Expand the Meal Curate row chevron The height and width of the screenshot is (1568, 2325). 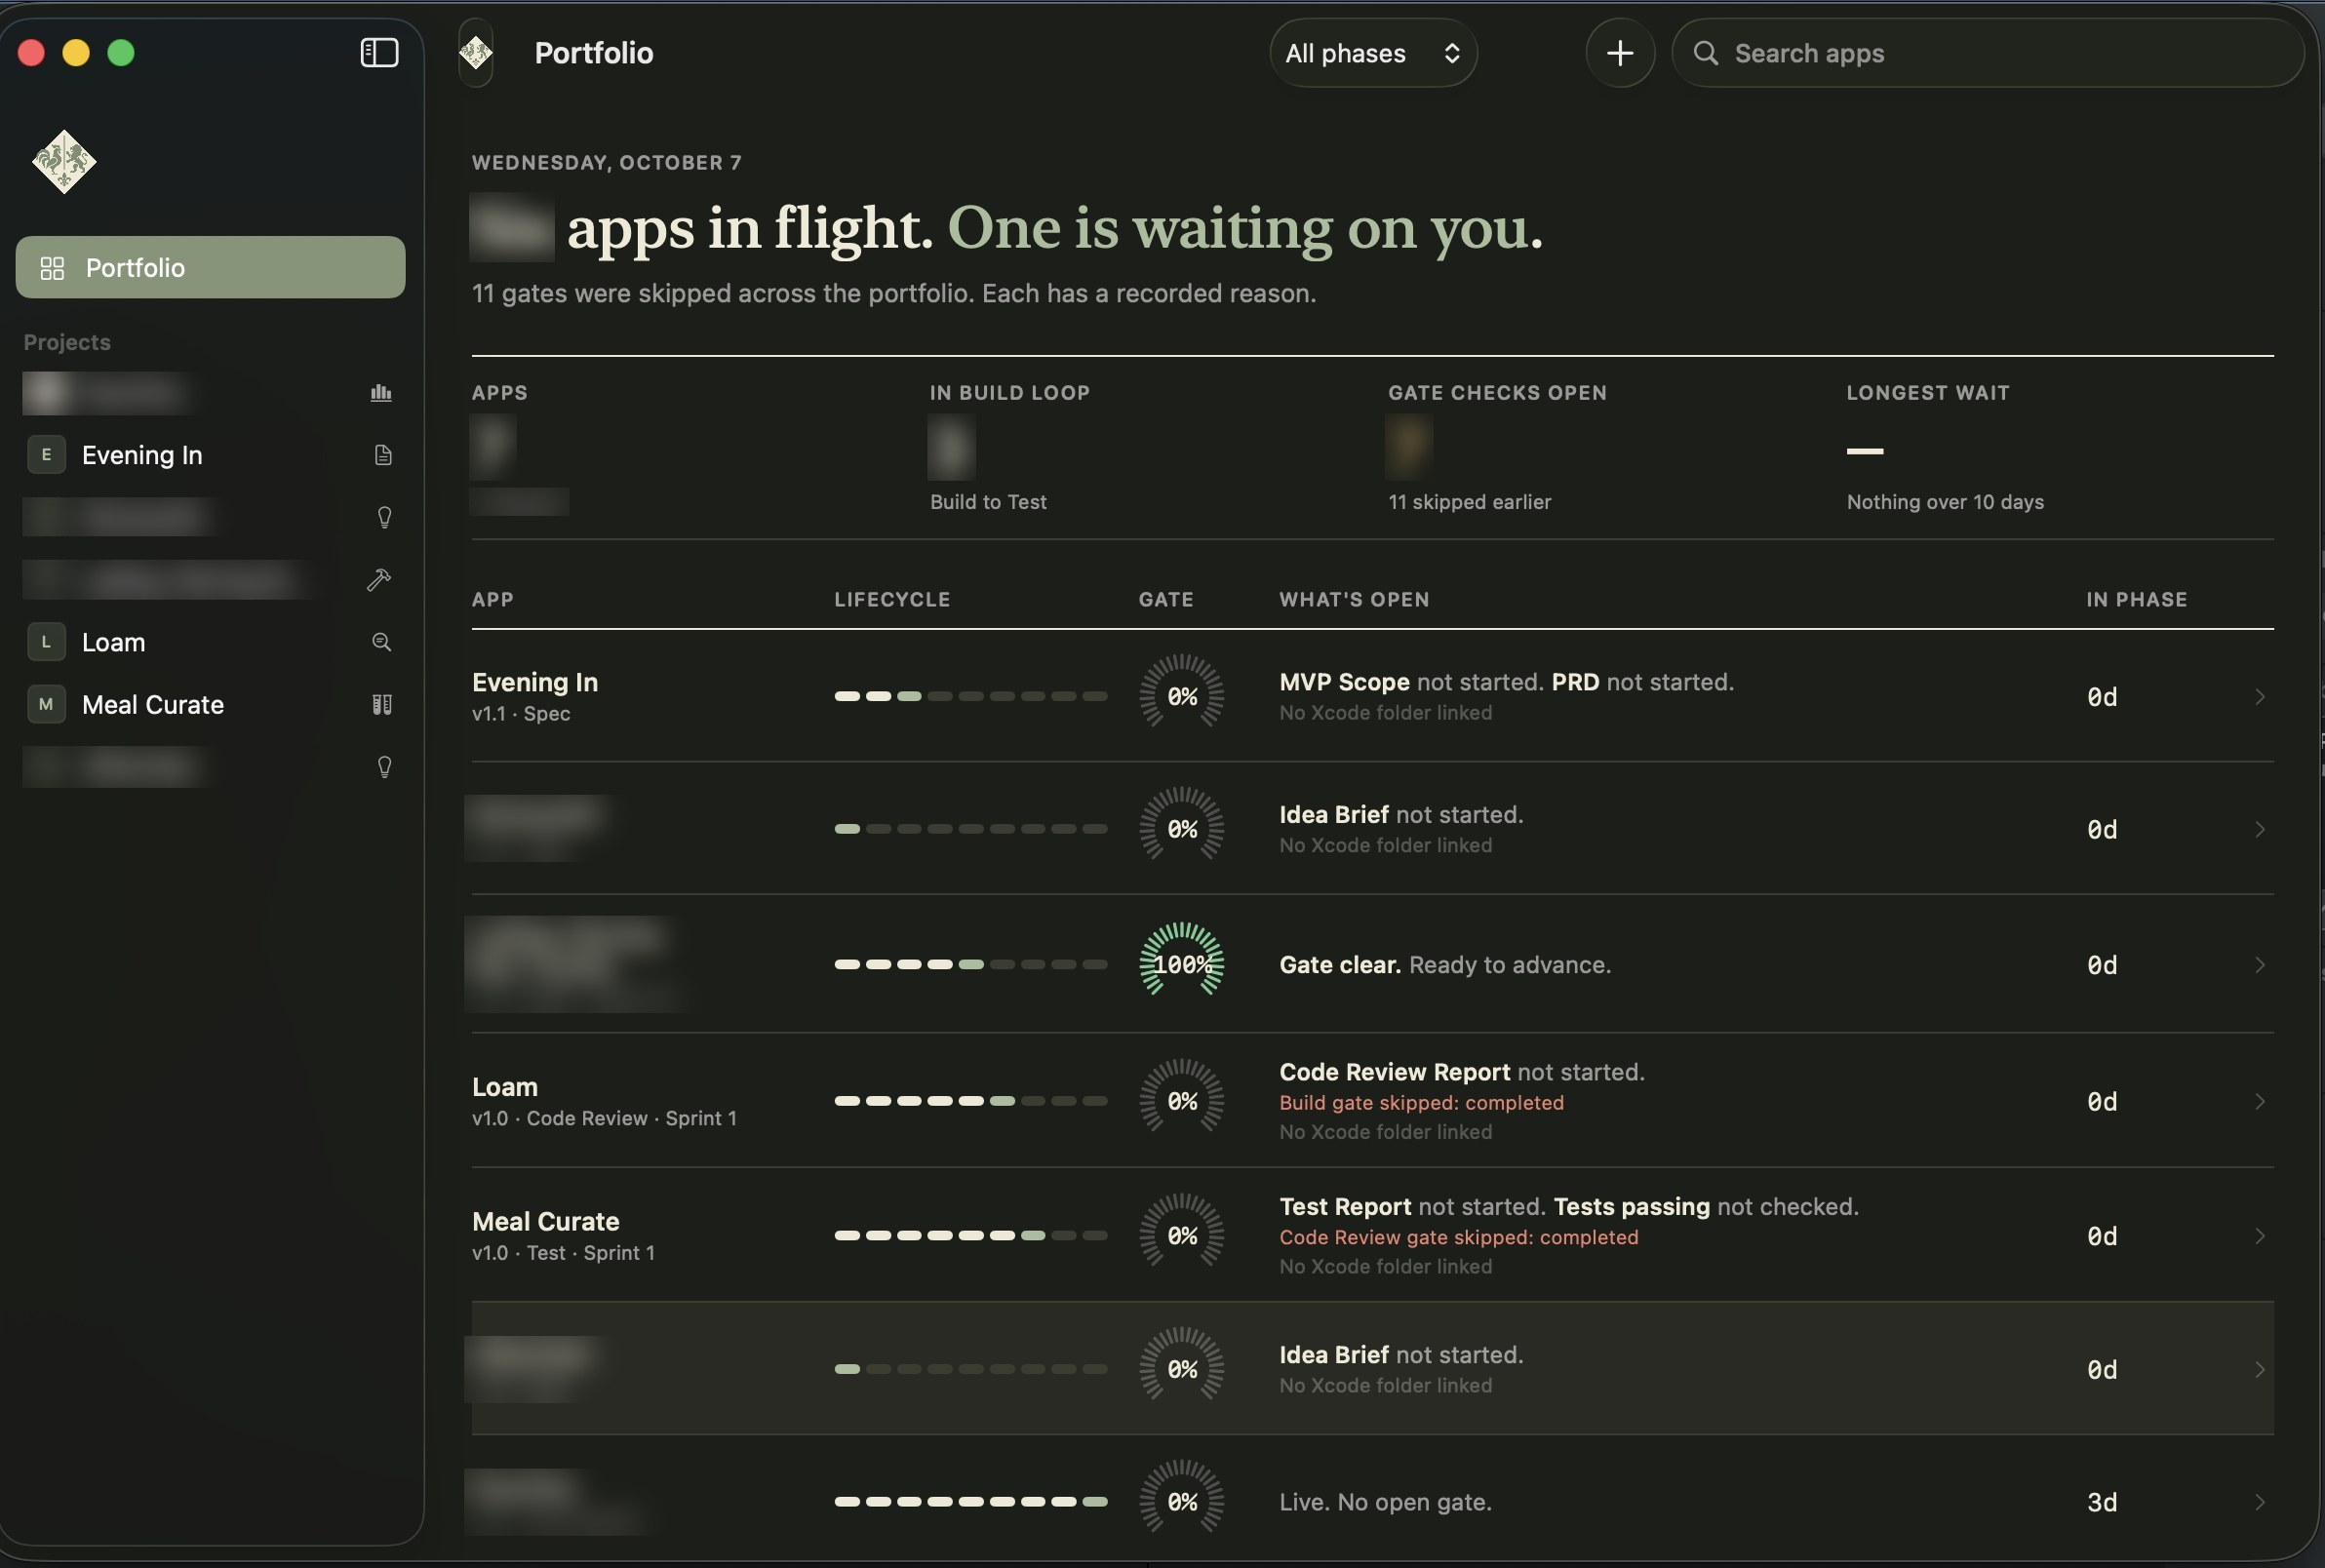[x=2259, y=1236]
